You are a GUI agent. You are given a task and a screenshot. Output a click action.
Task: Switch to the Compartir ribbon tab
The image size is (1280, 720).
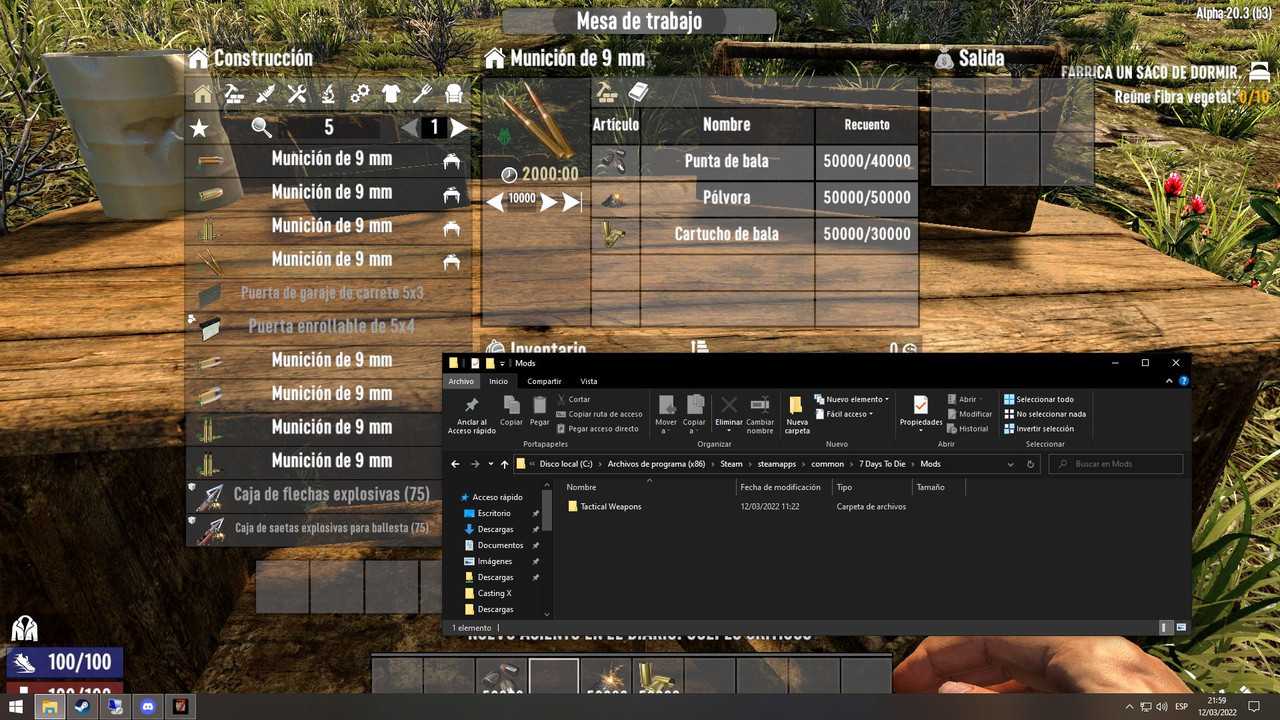(544, 381)
